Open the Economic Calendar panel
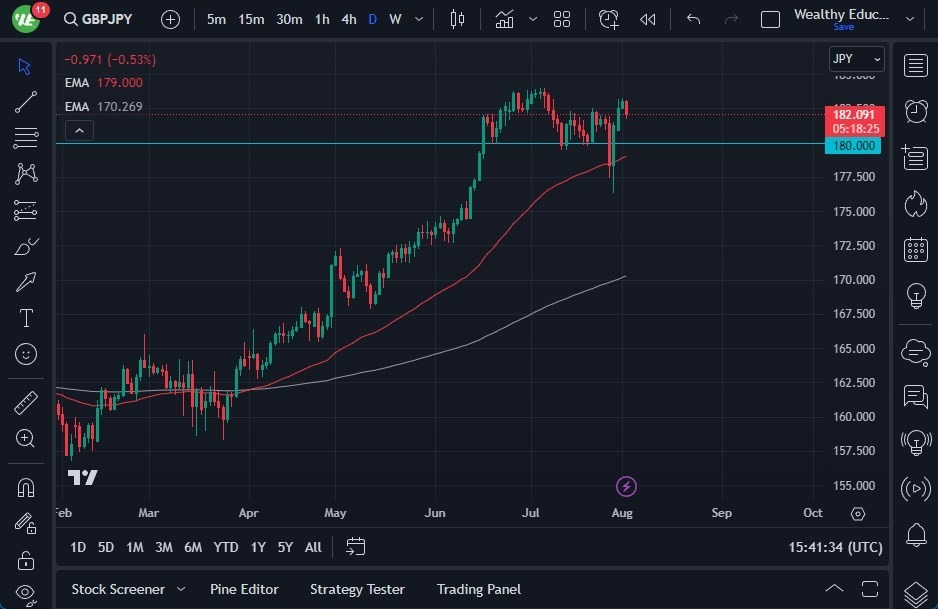 pos(915,250)
